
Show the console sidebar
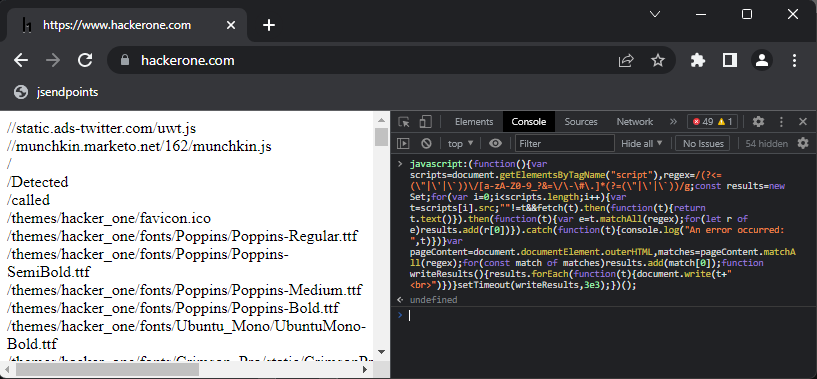click(403, 143)
